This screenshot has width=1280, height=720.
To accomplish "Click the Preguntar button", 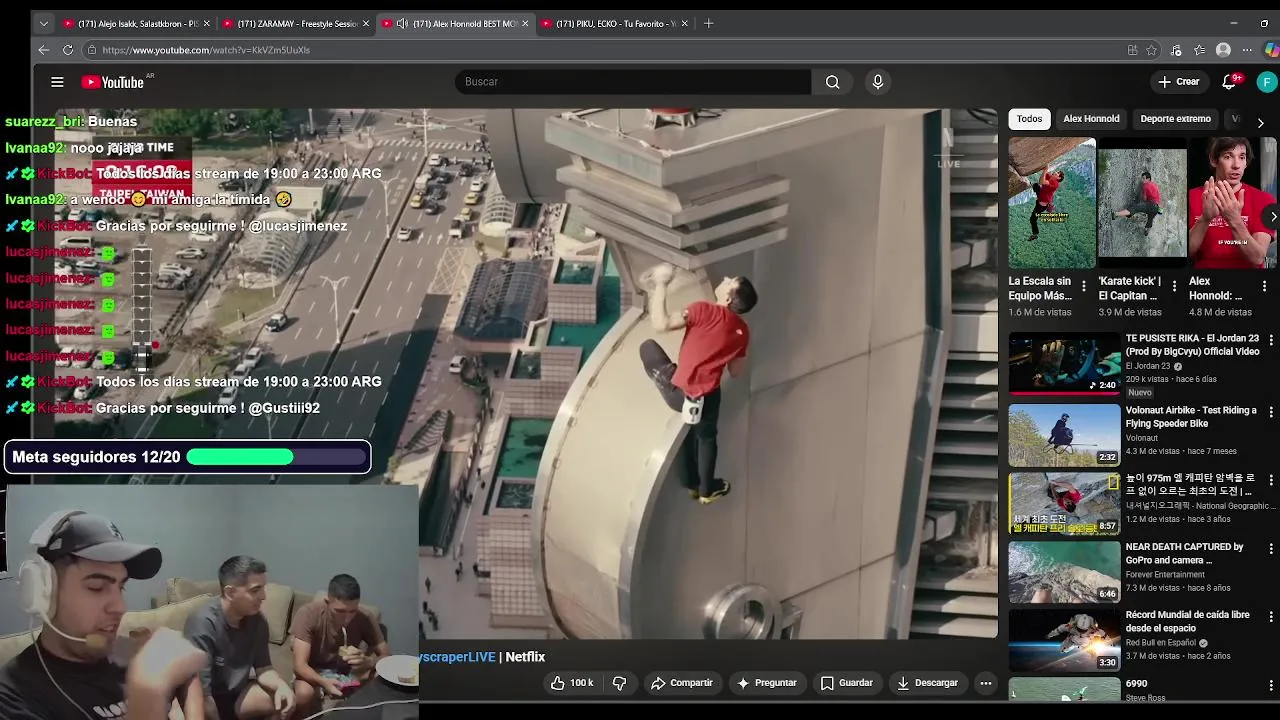I will (766, 683).
